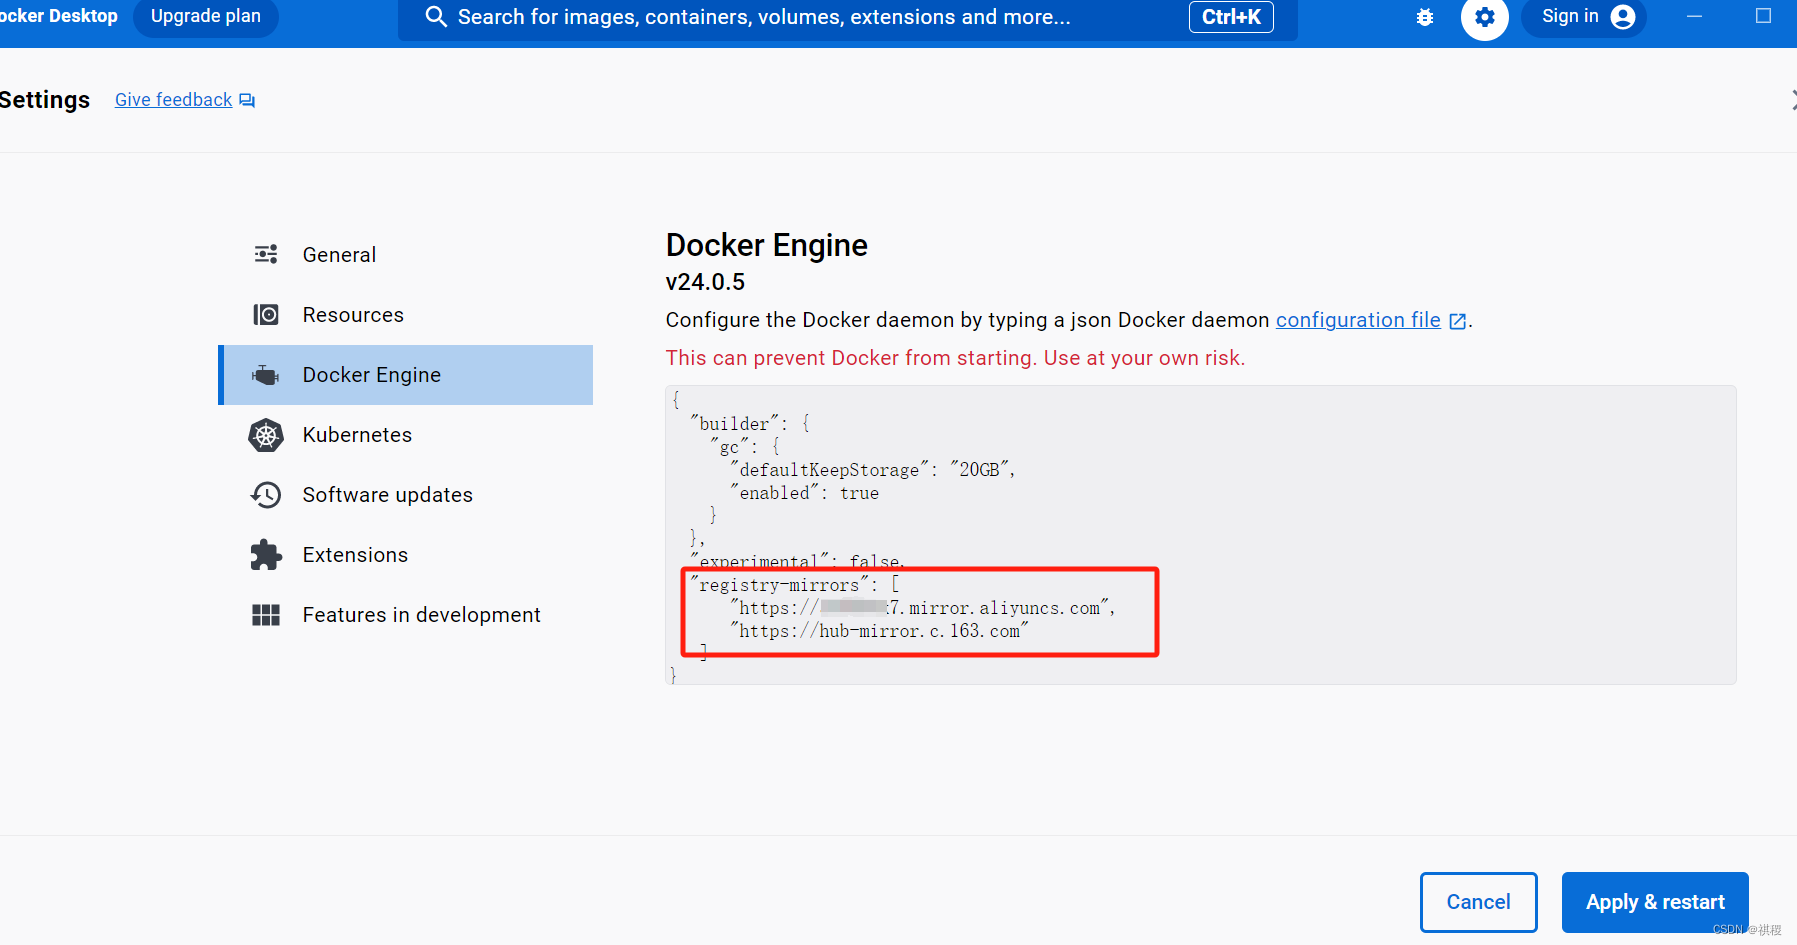Screen dimensions: 1797x945
Task: Open the General settings section
Action: coord(406,255)
